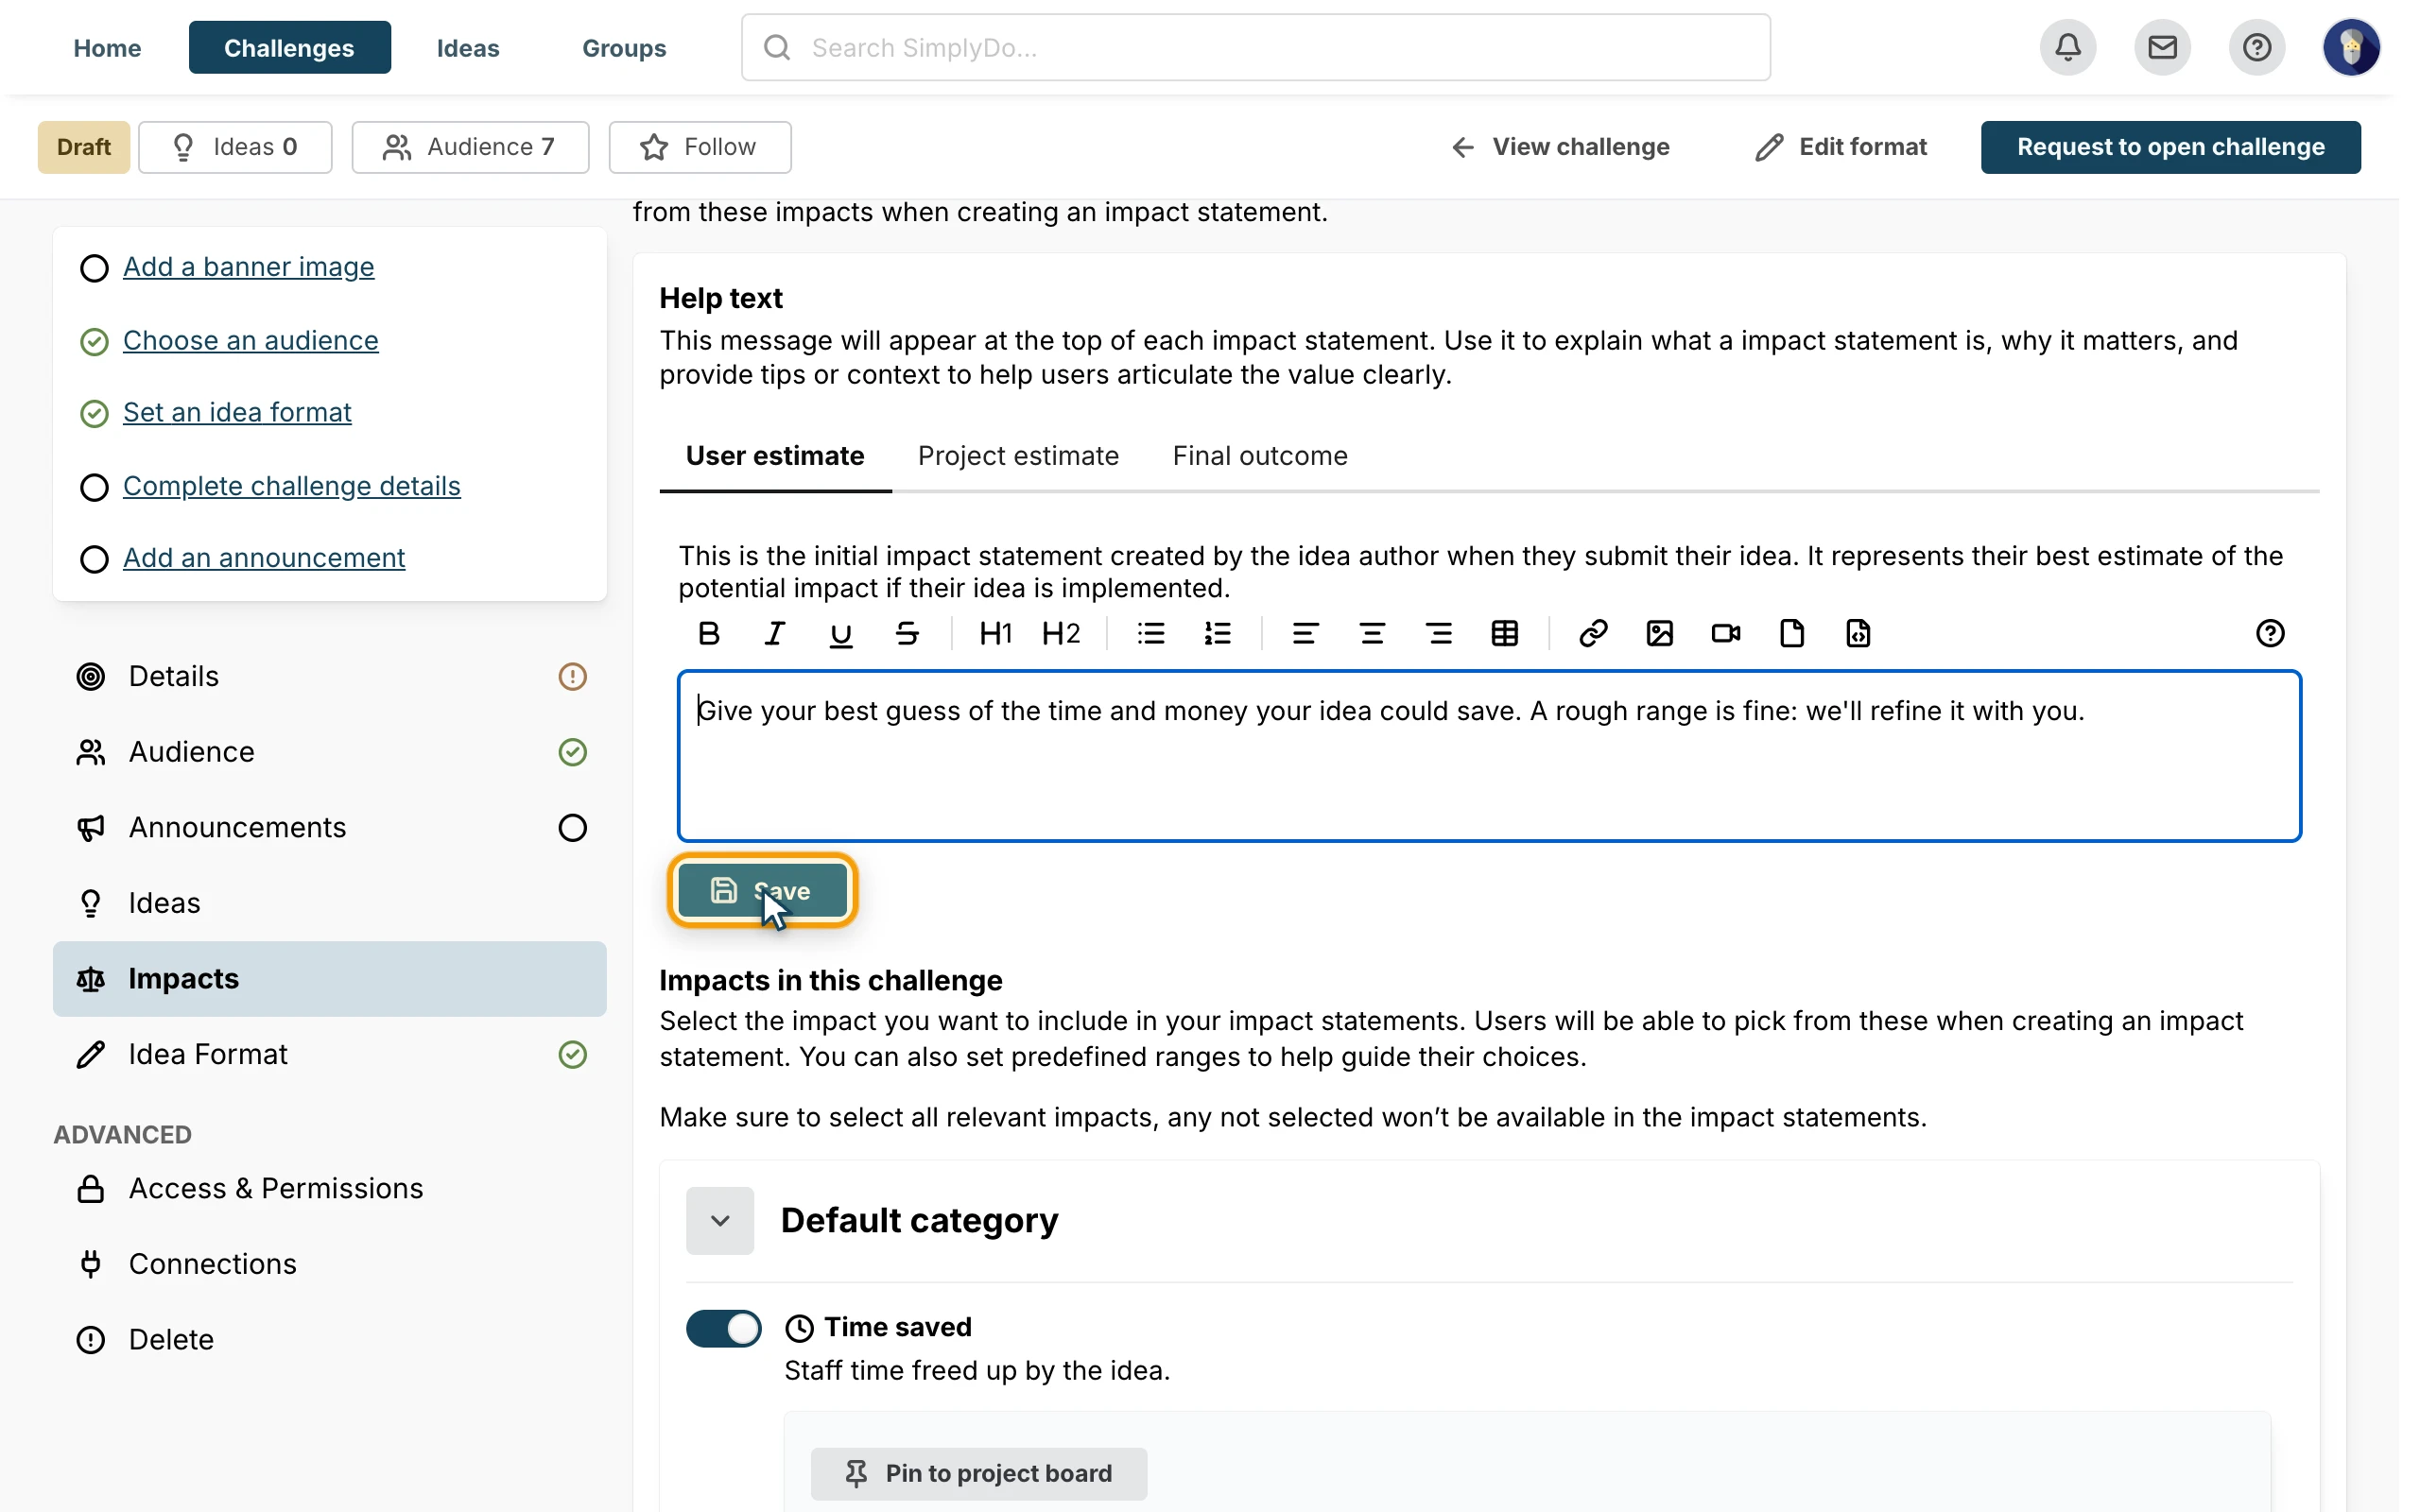
Task: Insert a file attachment
Action: (1792, 633)
